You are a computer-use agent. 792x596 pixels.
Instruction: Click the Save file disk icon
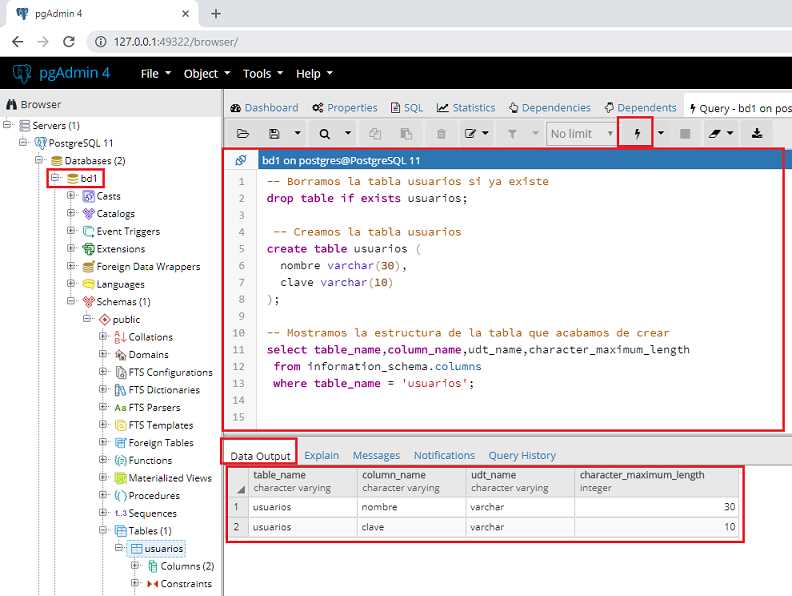pos(274,134)
